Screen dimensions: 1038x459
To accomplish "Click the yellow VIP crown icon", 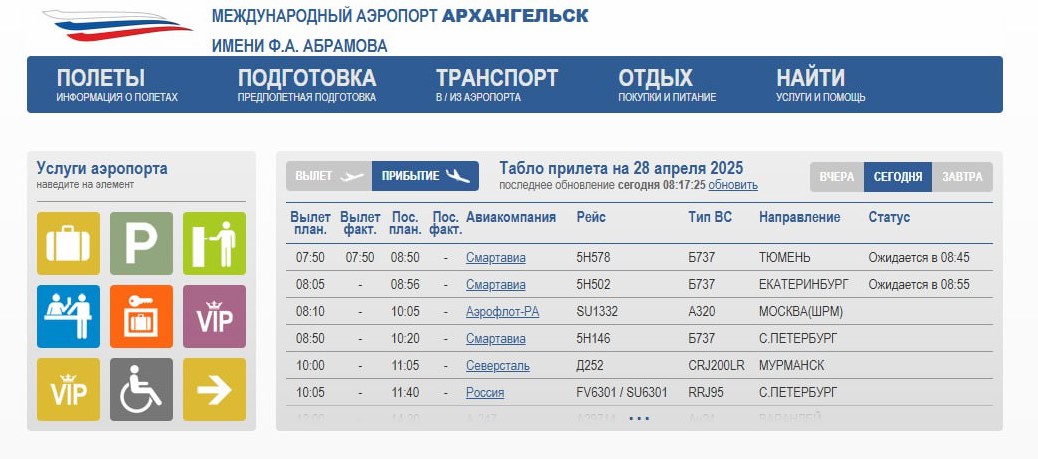I will [68, 389].
